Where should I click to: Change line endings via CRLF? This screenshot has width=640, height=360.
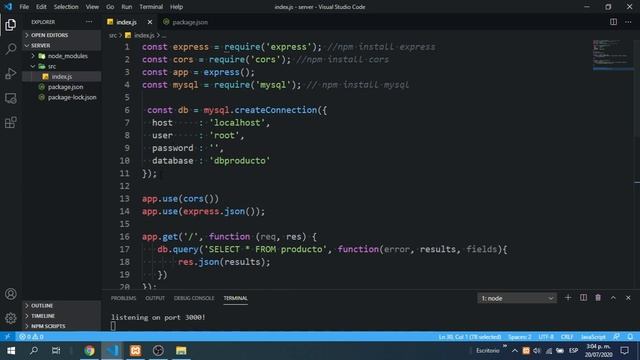pos(567,337)
